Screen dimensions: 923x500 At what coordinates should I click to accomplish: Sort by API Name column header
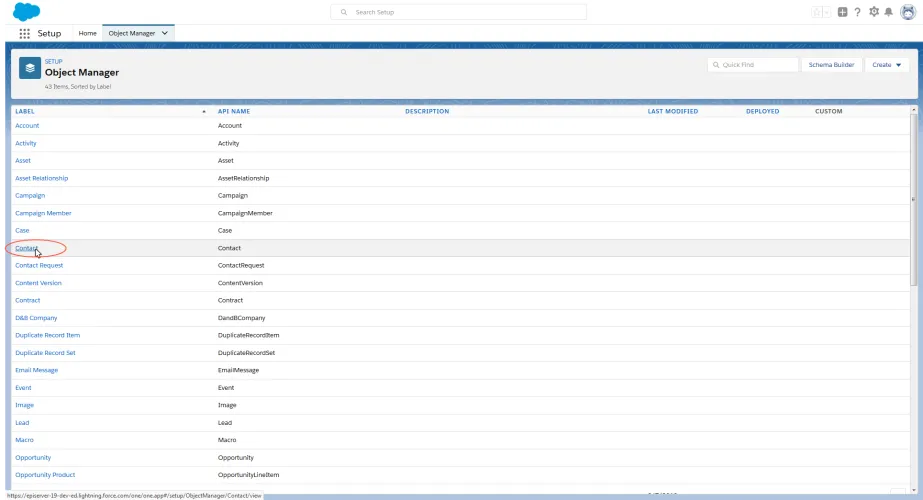coord(234,111)
